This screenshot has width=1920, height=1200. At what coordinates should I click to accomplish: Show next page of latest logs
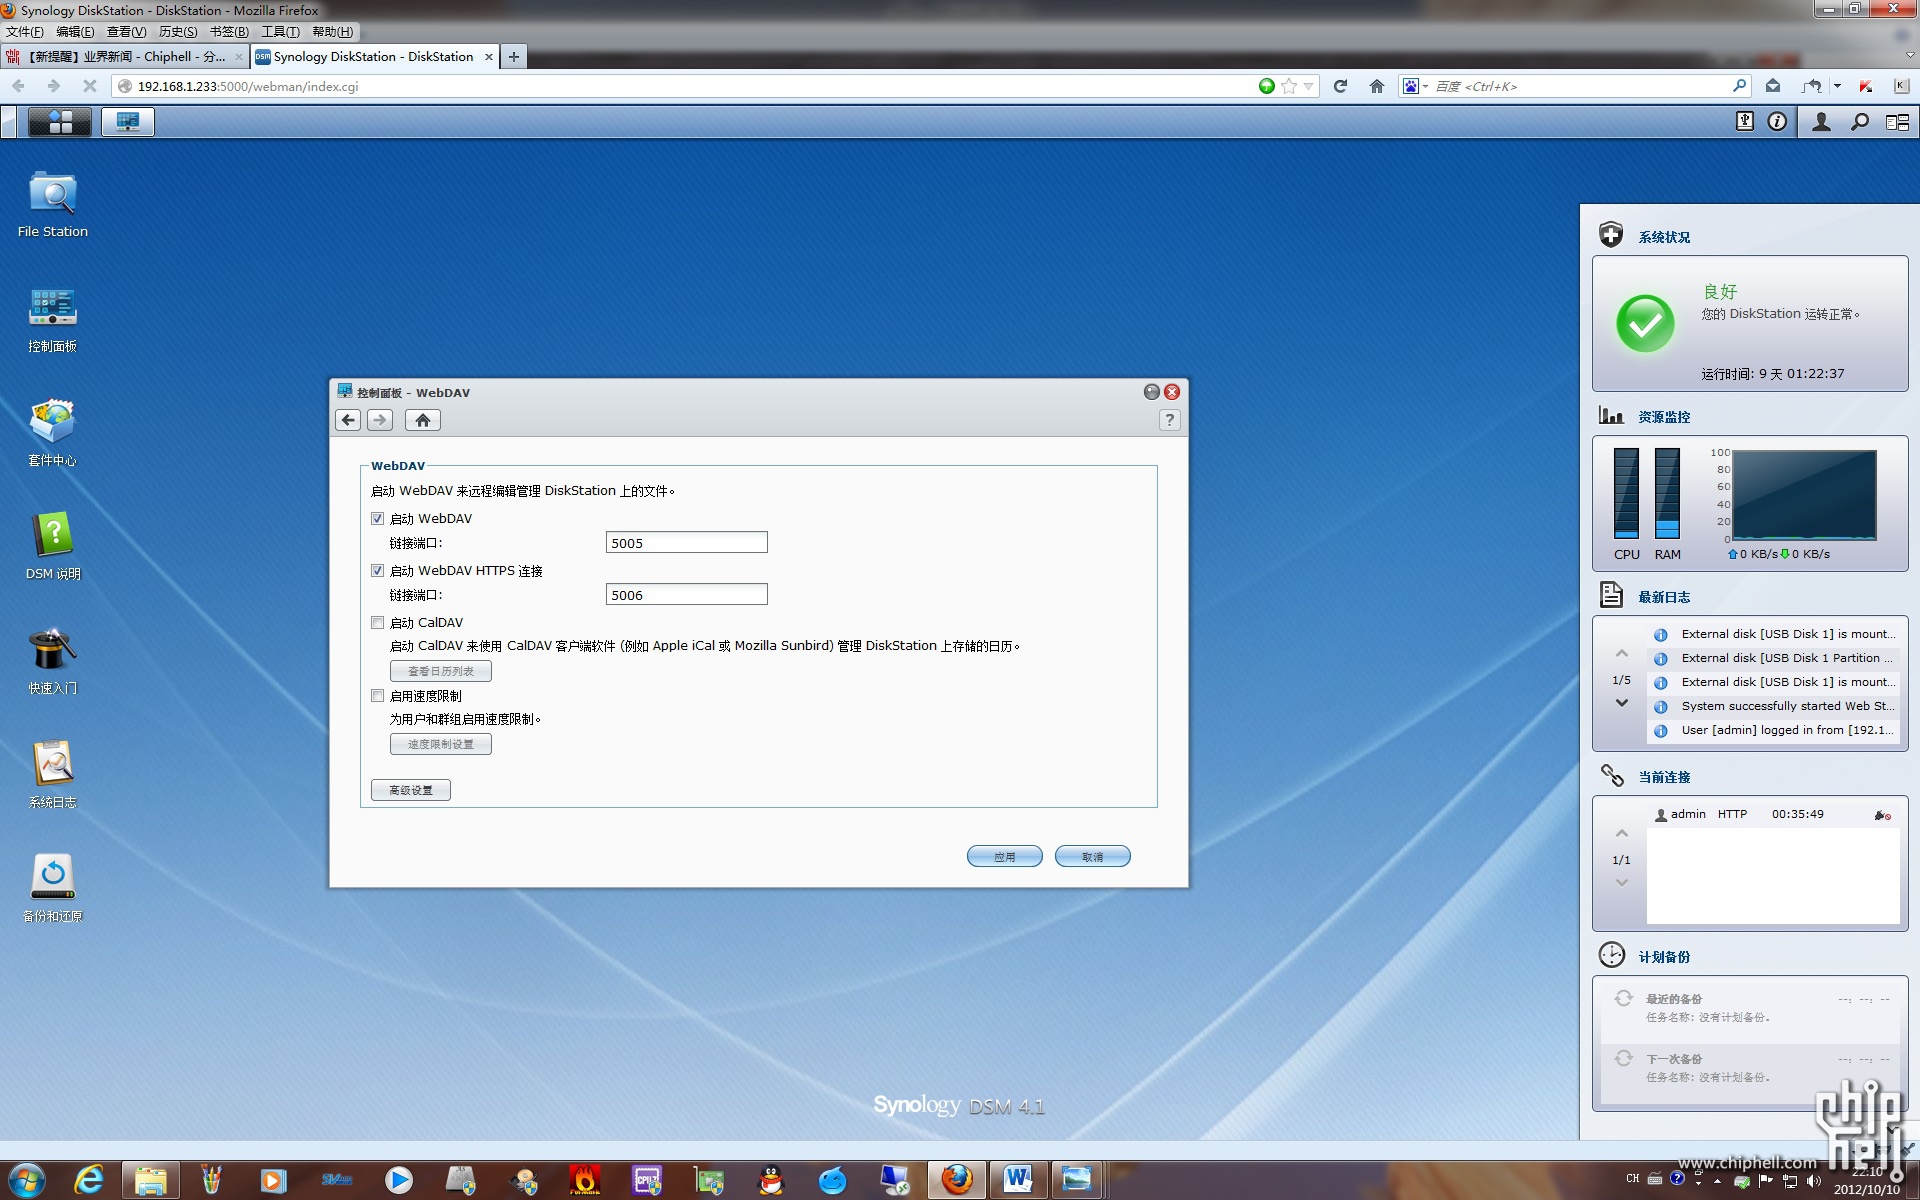coord(1622,703)
